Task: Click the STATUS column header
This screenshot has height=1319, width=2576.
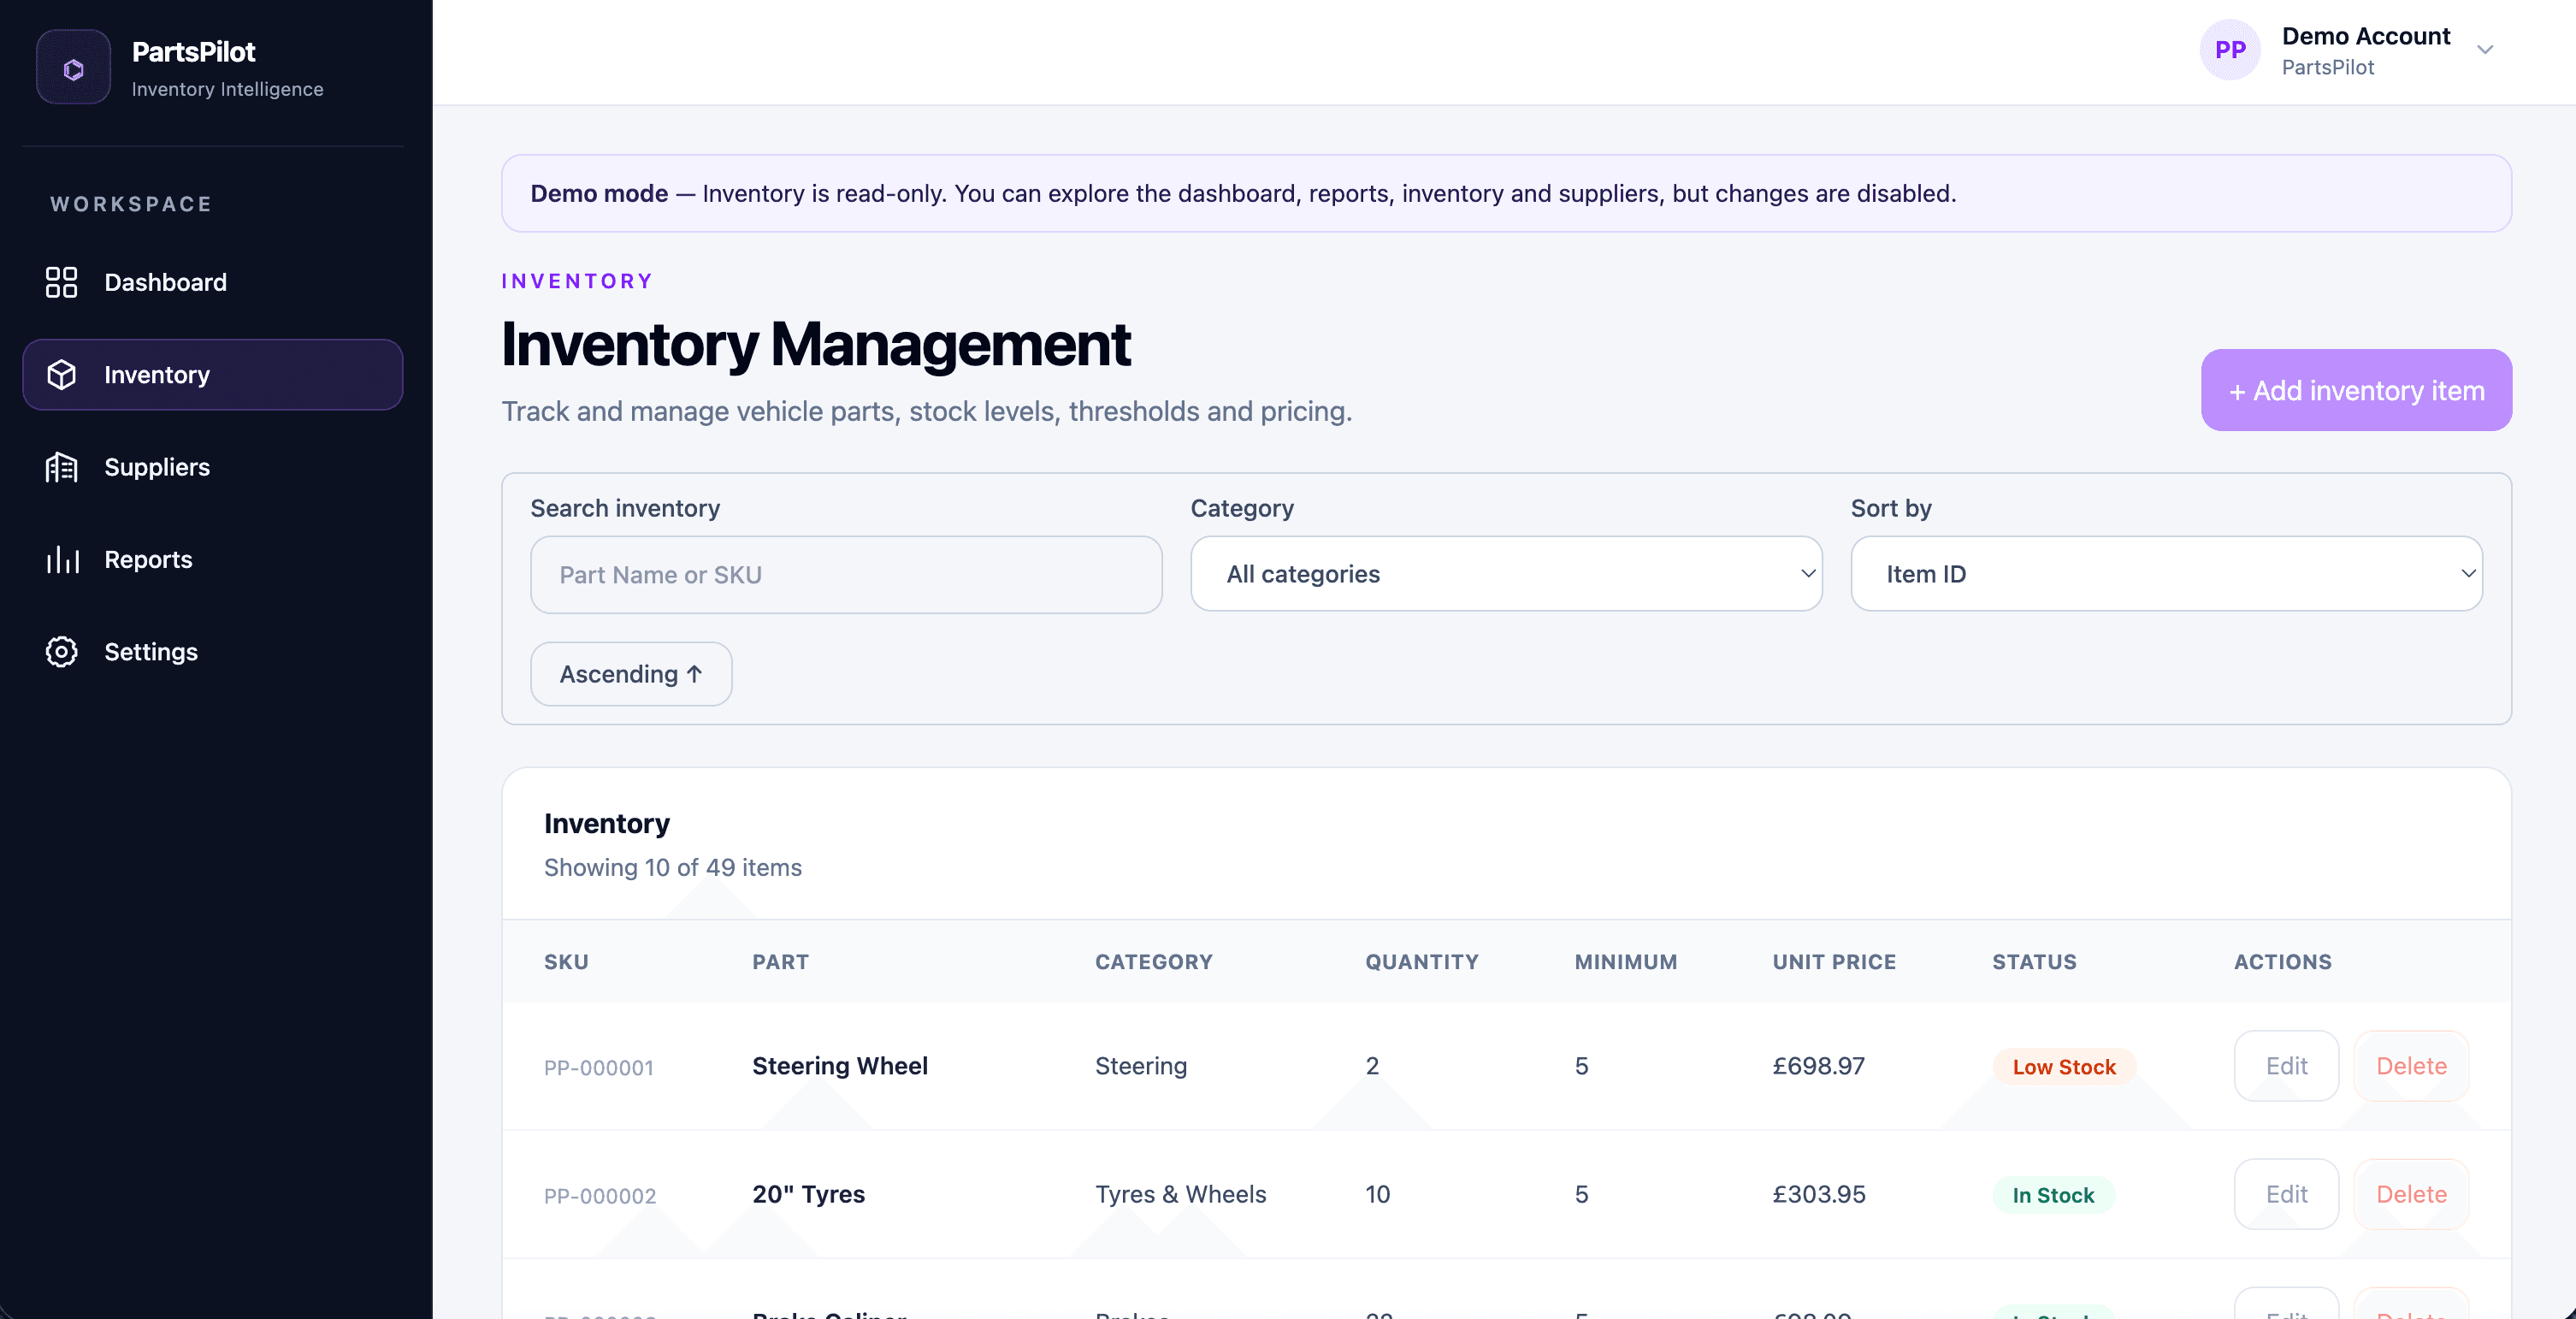Action: point(2034,962)
